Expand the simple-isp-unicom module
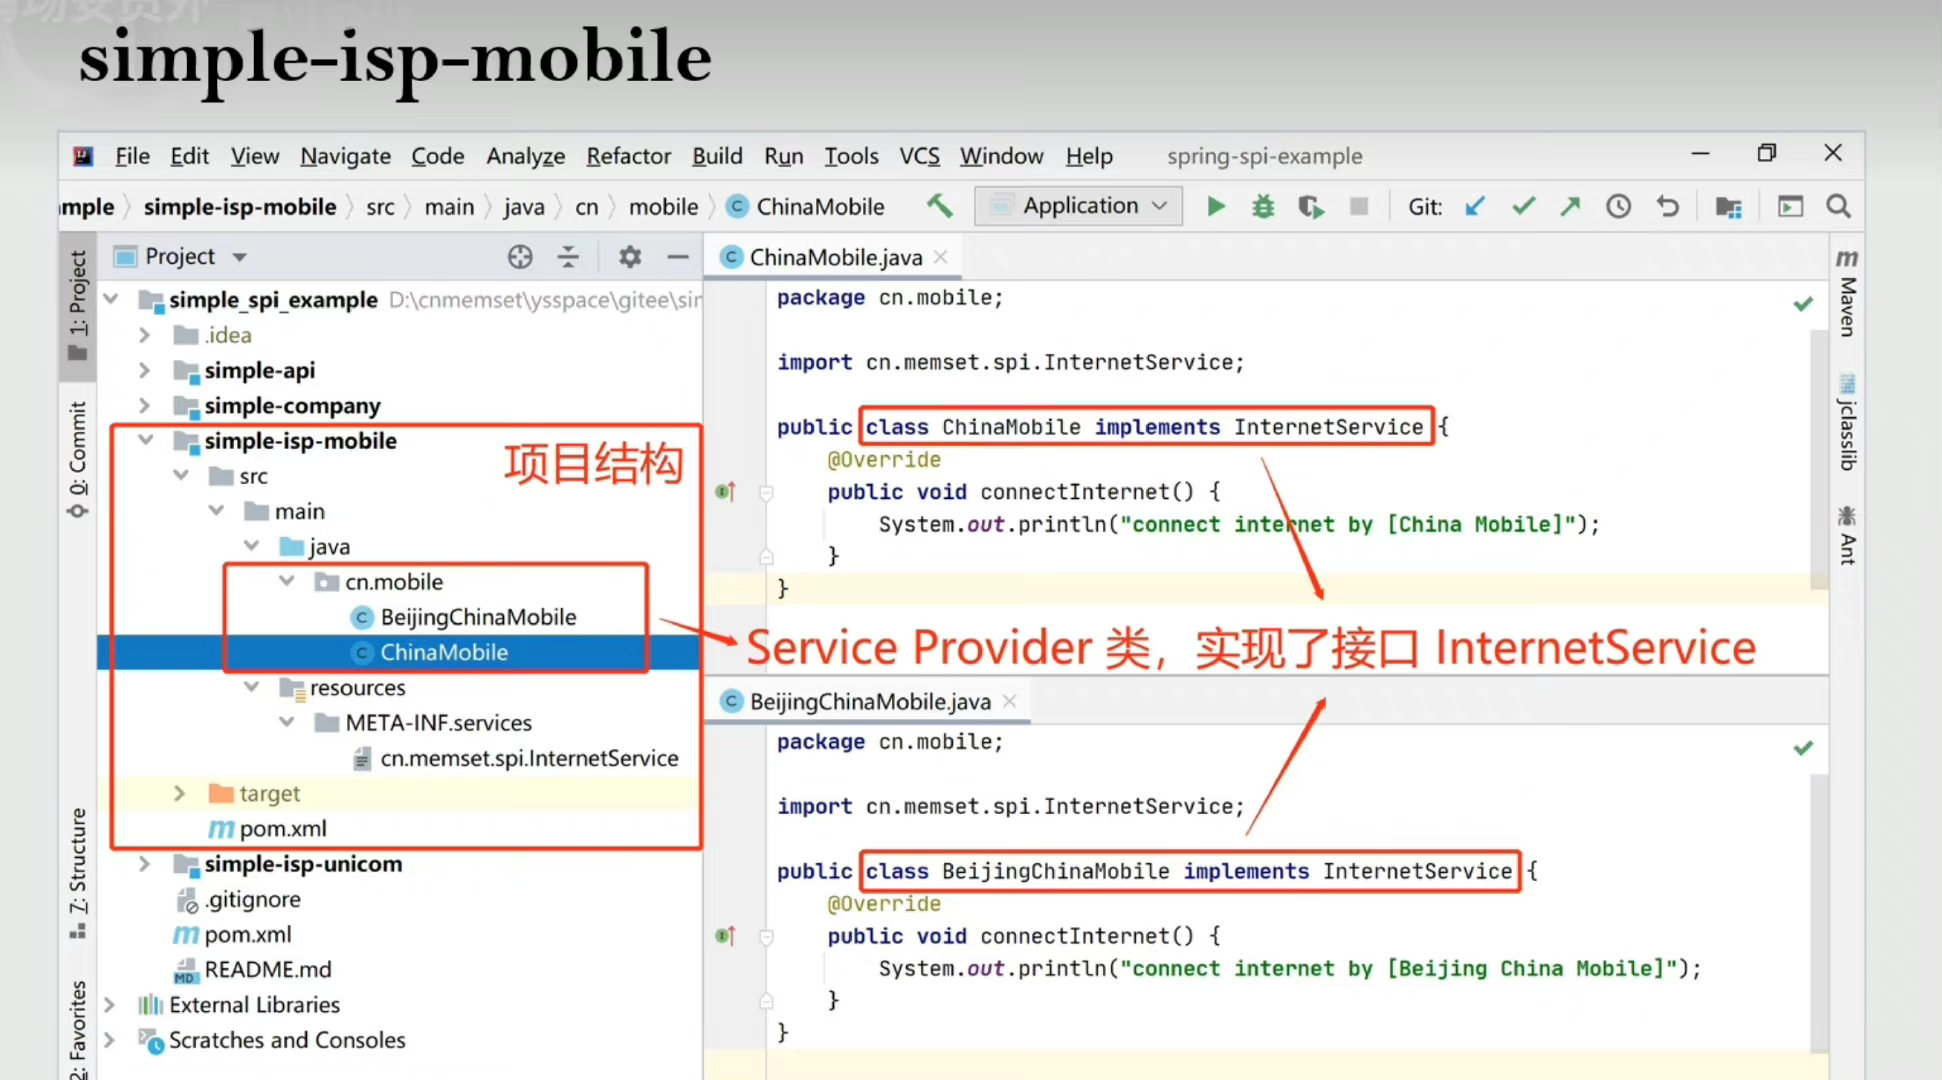This screenshot has height=1080, width=1942. (x=145, y=864)
